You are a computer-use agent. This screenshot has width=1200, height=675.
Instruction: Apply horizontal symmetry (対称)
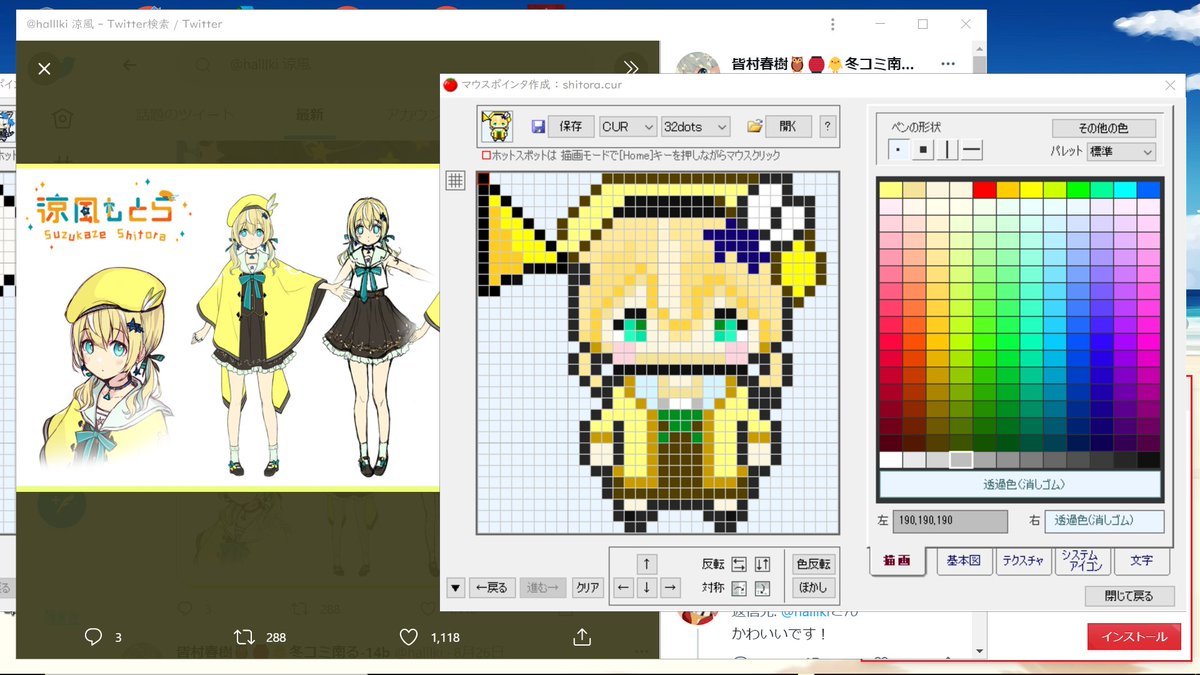pyautogui.click(x=739, y=588)
